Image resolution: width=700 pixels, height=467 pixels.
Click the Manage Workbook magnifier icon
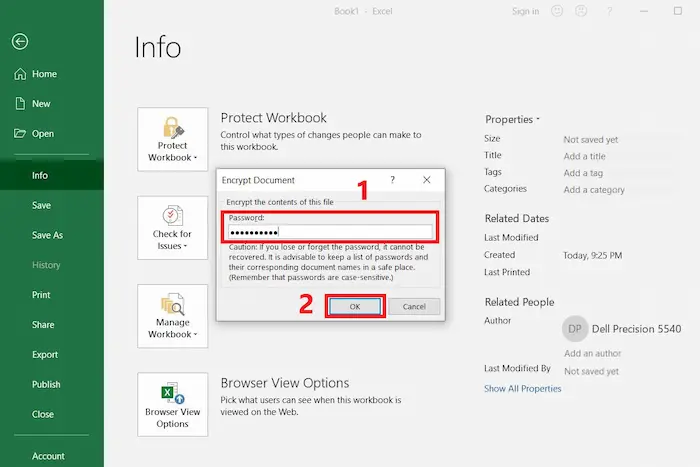click(172, 304)
